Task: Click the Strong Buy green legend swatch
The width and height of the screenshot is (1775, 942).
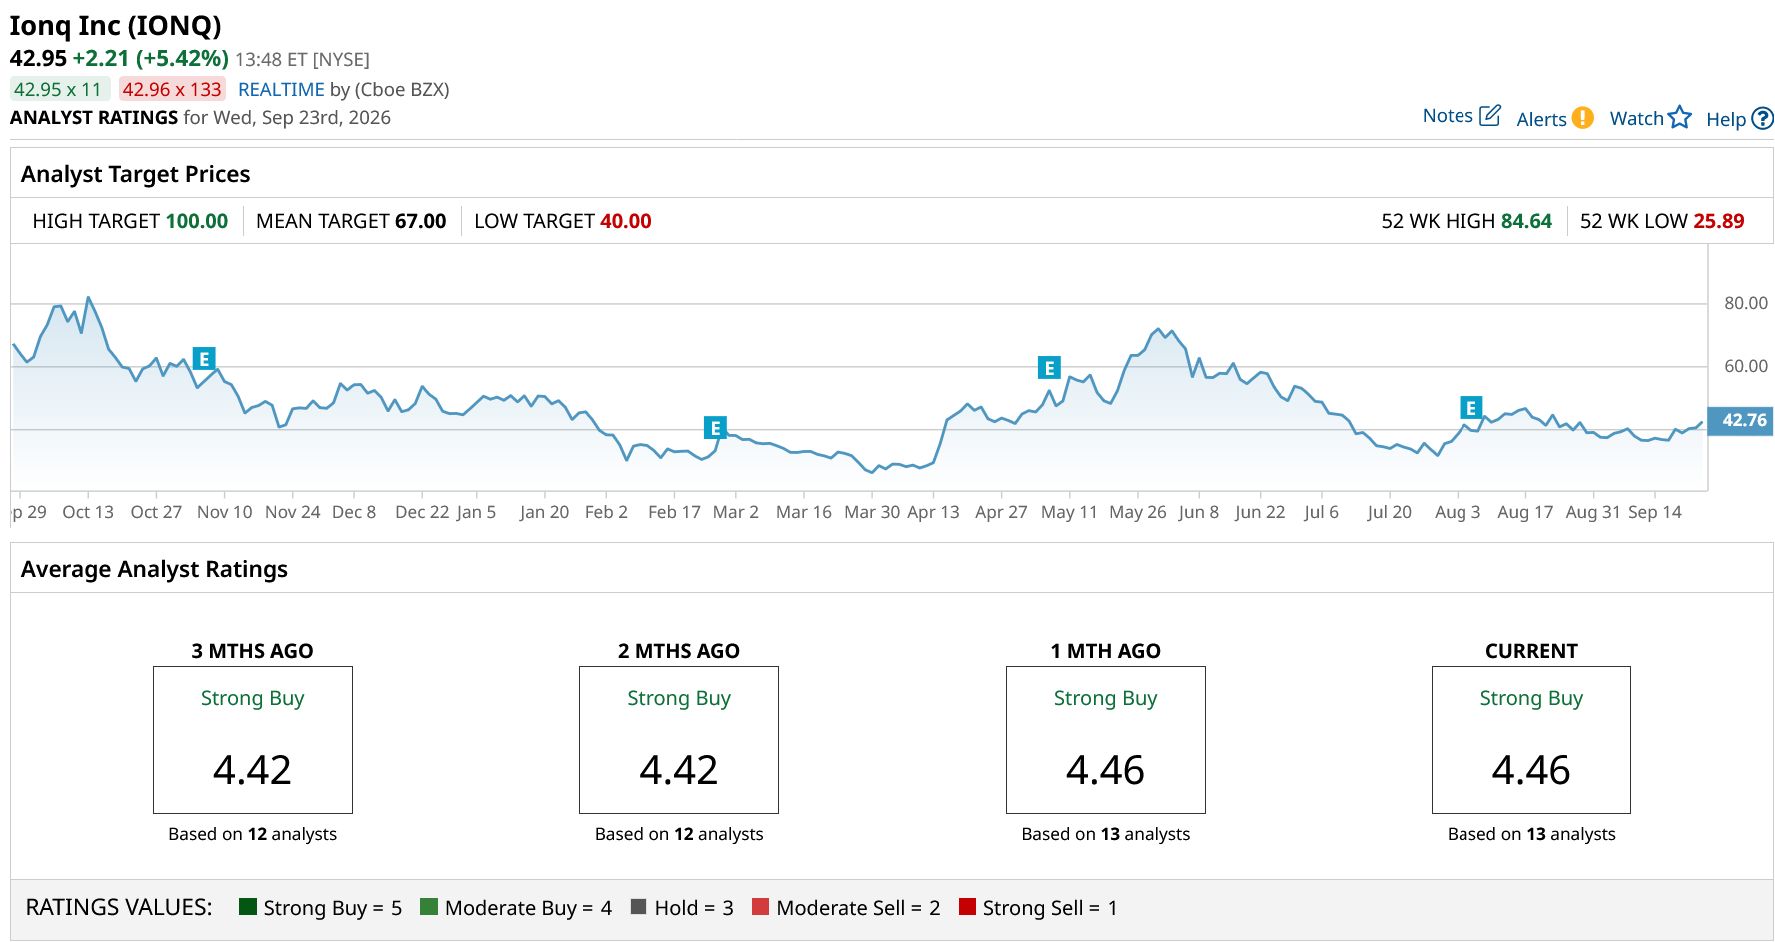Action: tap(248, 907)
